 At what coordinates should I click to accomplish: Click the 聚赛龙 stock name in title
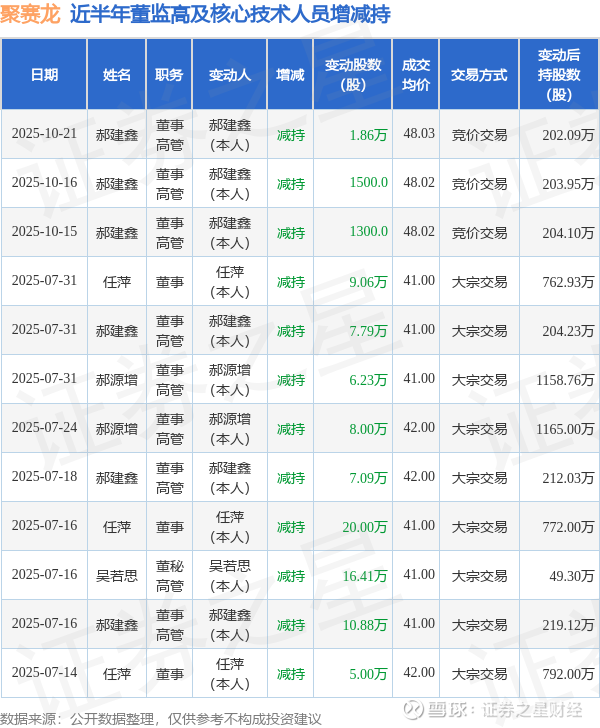point(30,14)
